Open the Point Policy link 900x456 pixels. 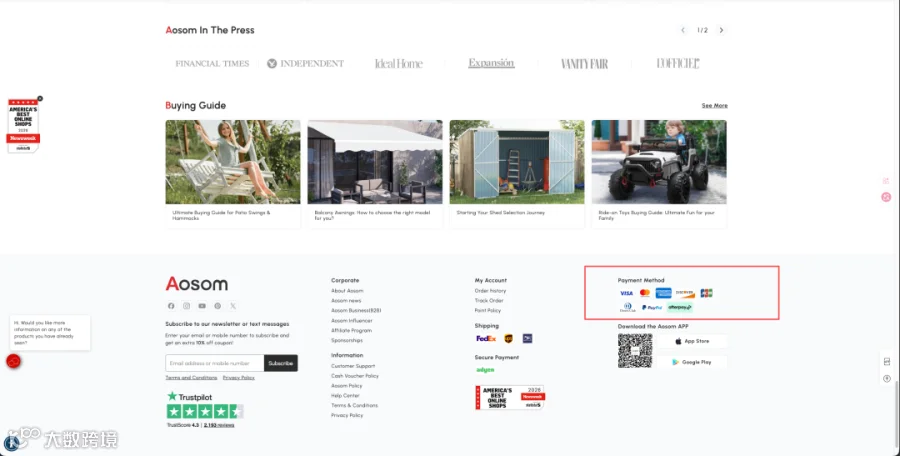point(488,311)
